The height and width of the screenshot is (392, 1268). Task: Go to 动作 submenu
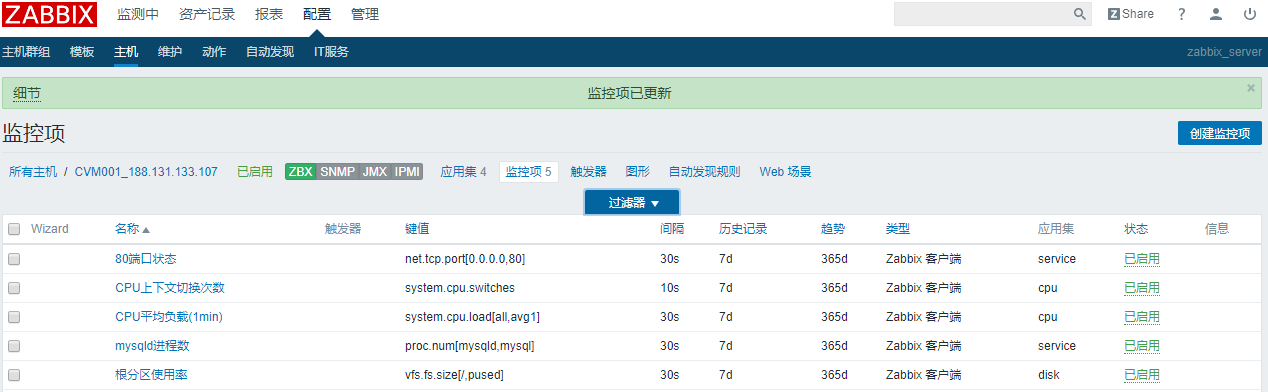pos(214,52)
